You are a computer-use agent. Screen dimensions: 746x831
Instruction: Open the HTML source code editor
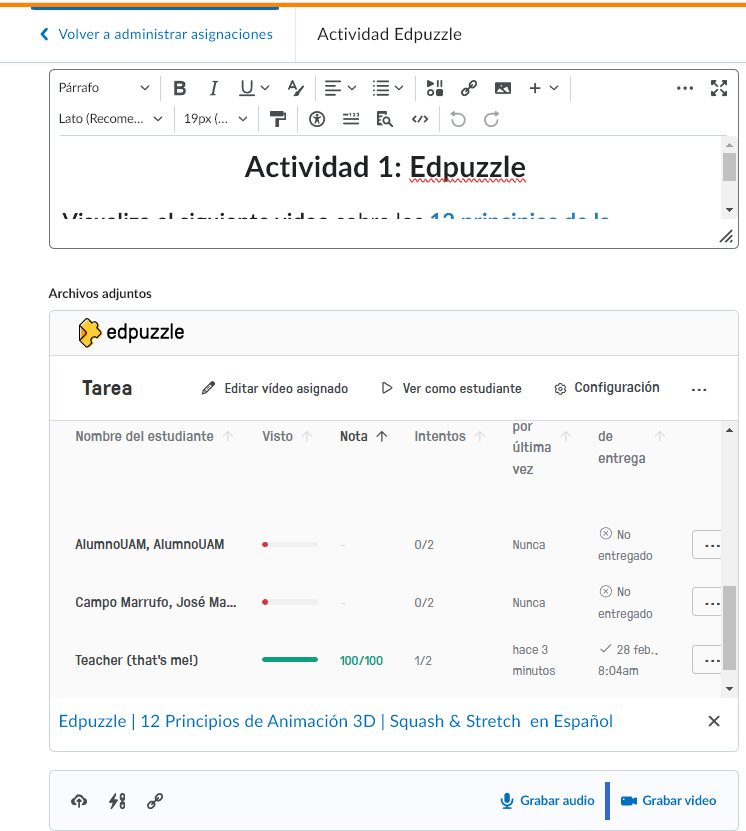click(420, 119)
